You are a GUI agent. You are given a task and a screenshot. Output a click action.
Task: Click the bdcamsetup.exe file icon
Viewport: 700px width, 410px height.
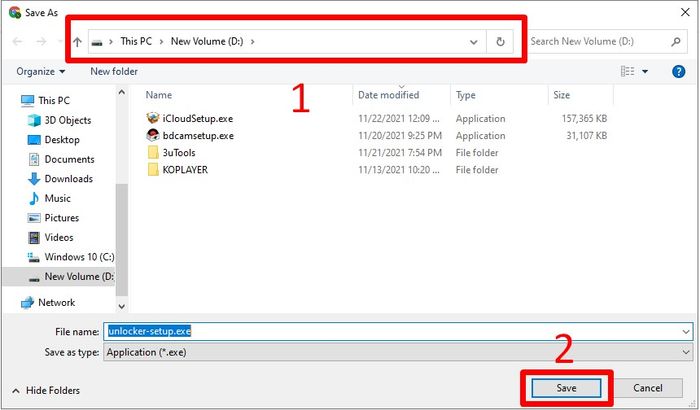(153, 135)
